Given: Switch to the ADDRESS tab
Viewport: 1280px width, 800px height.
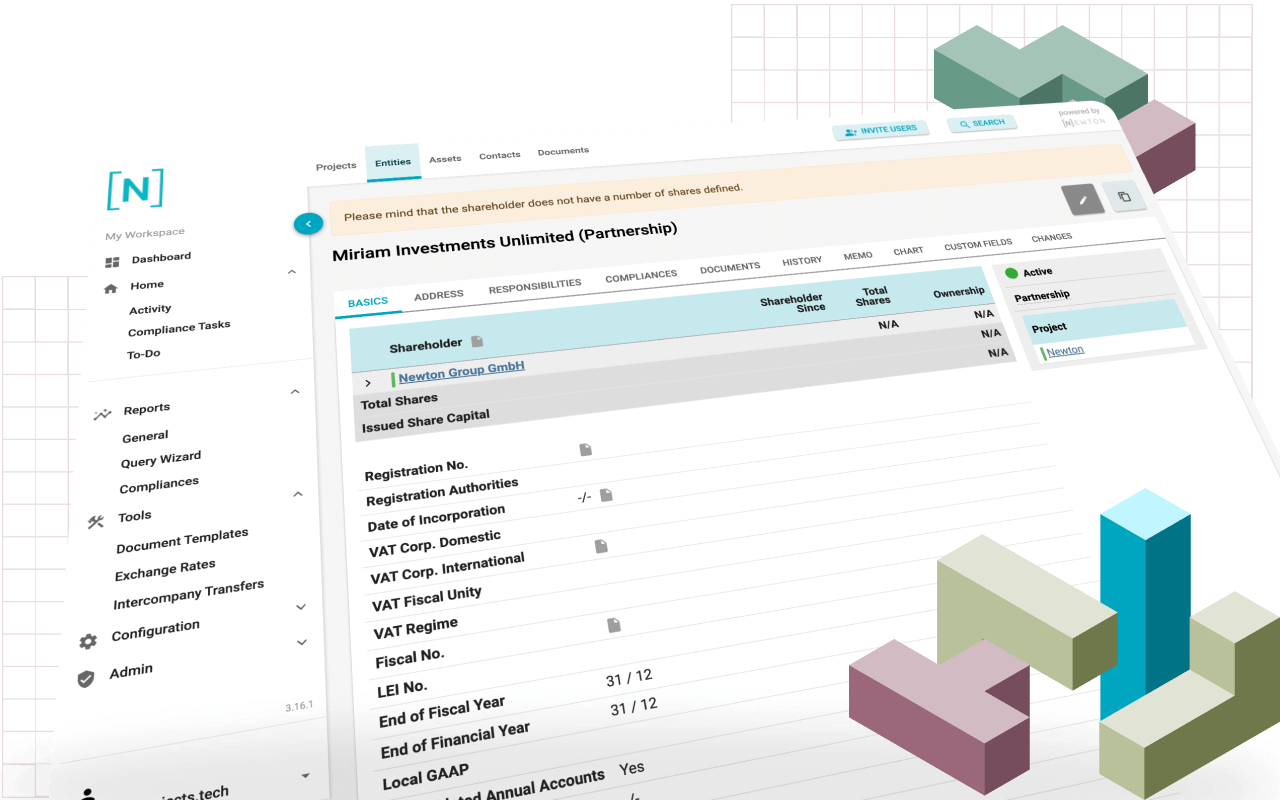Looking at the screenshot, I should [439, 295].
